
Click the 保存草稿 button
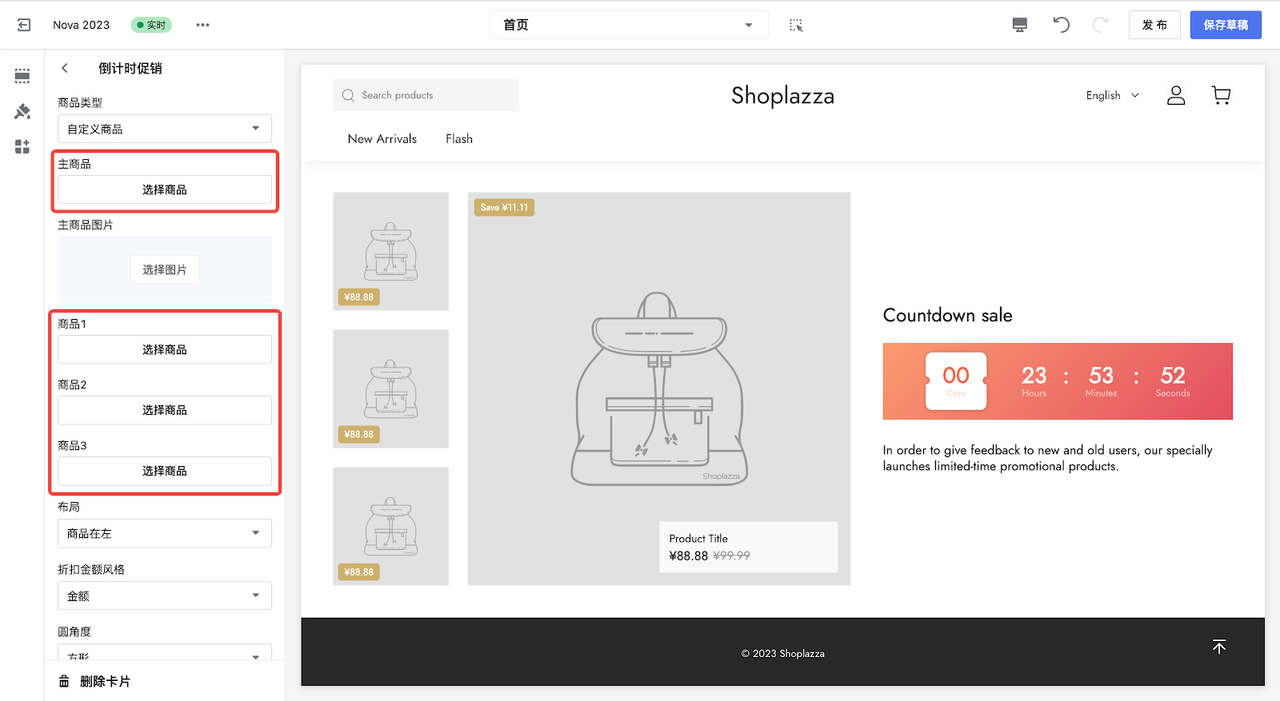1225,25
